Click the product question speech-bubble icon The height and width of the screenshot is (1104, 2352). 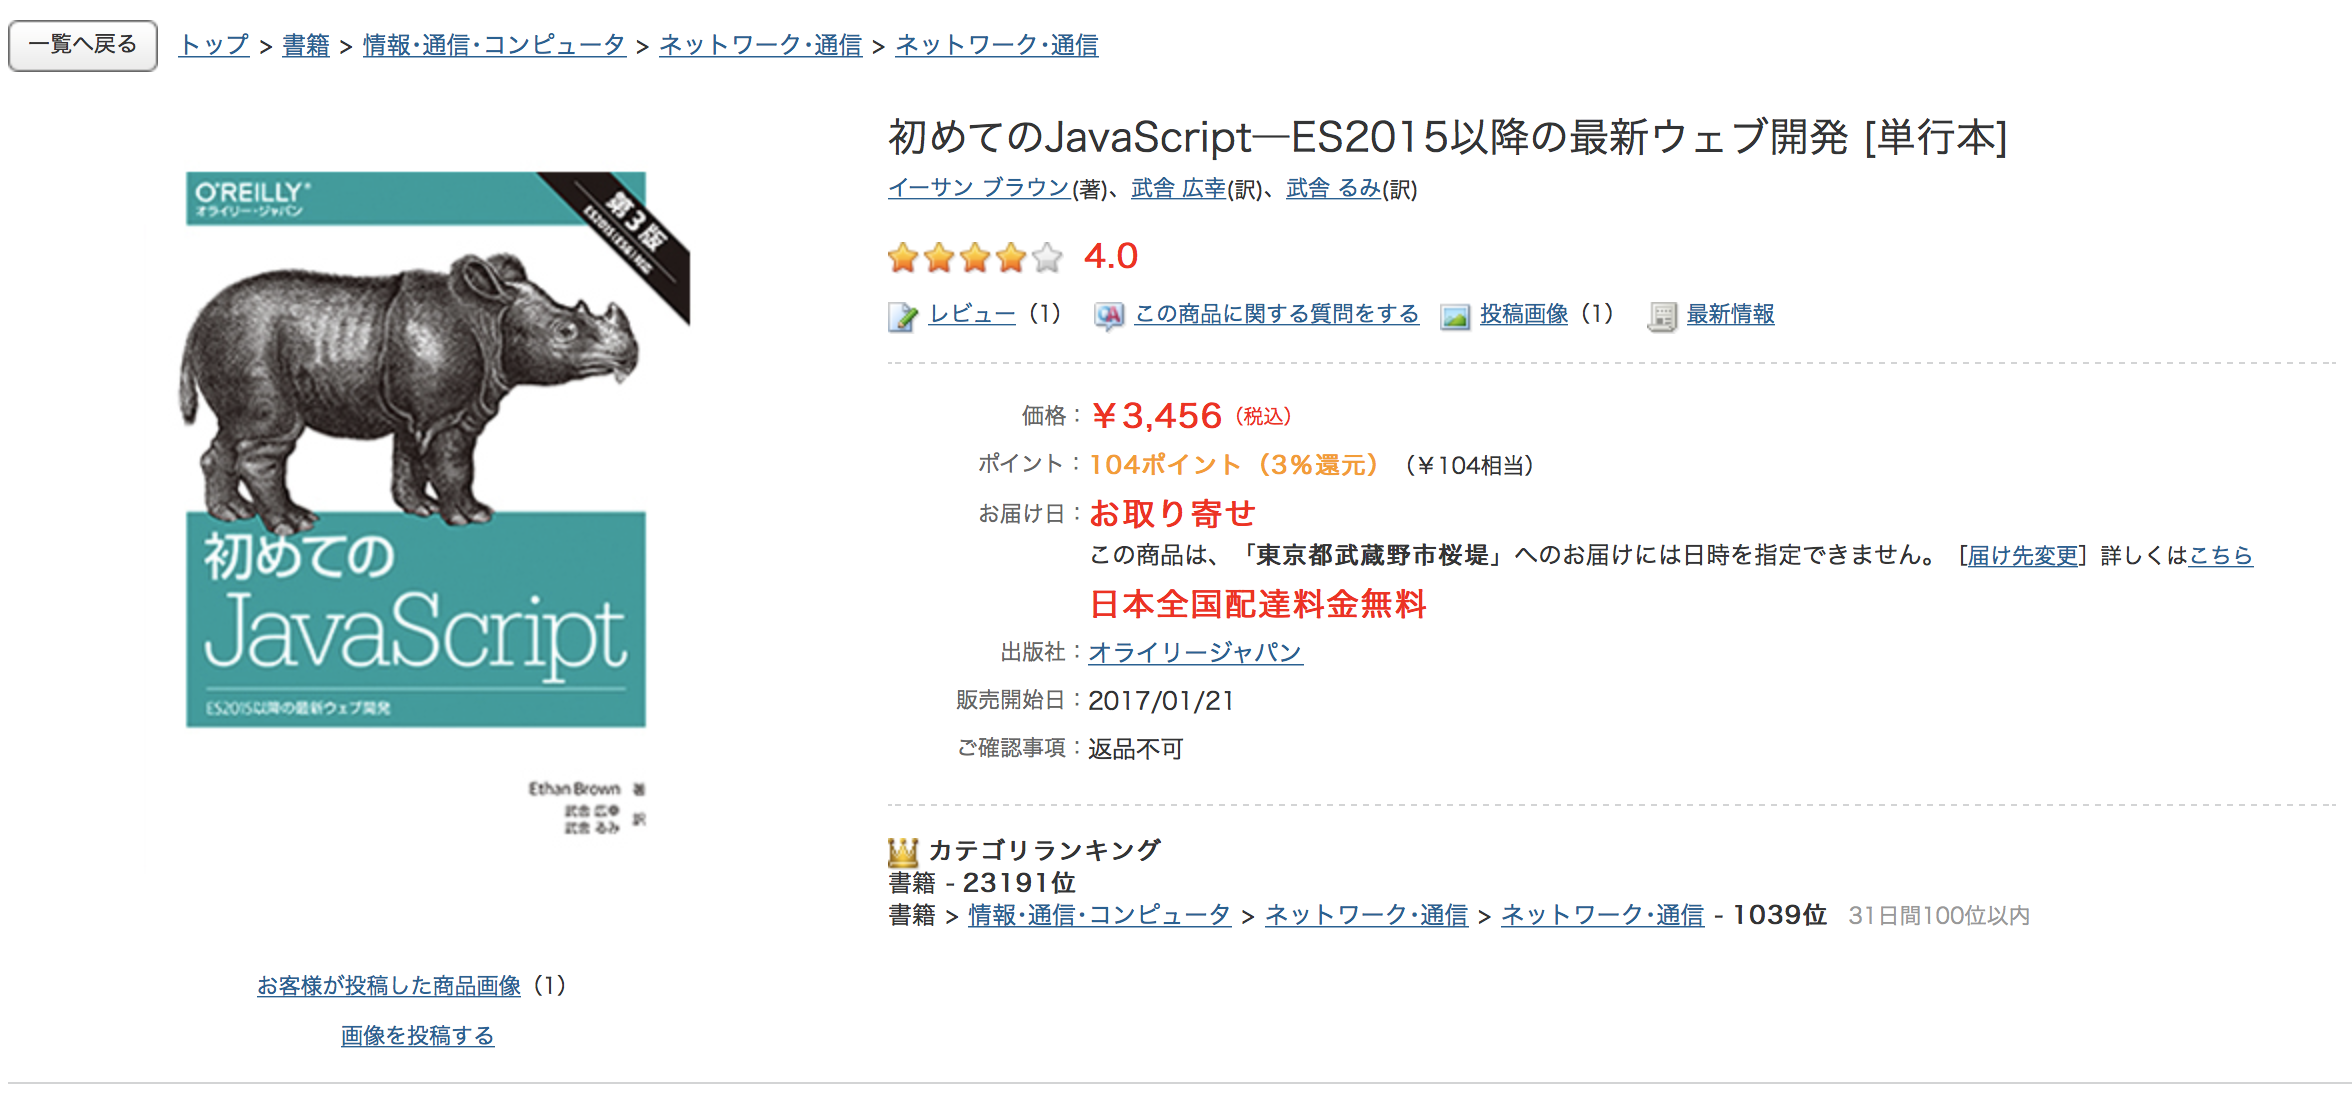(x=1108, y=317)
